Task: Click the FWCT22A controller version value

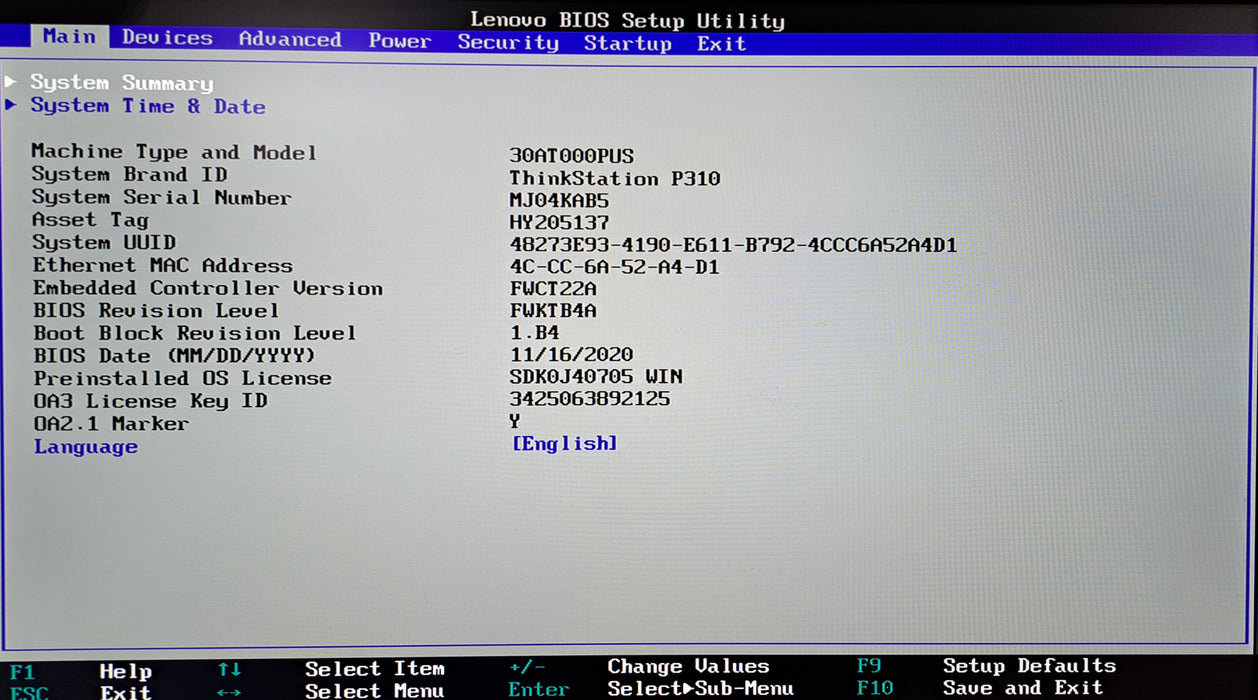Action: point(553,289)
